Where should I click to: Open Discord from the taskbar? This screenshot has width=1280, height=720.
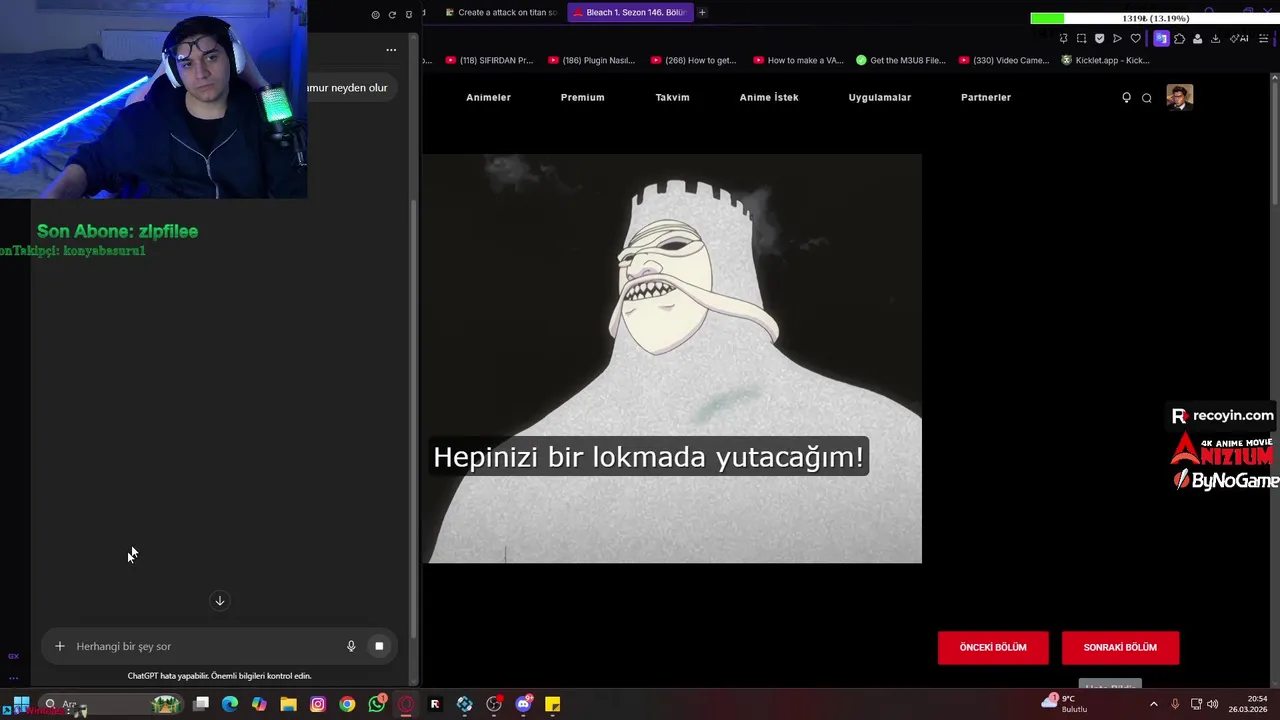[x=523, y=704]
